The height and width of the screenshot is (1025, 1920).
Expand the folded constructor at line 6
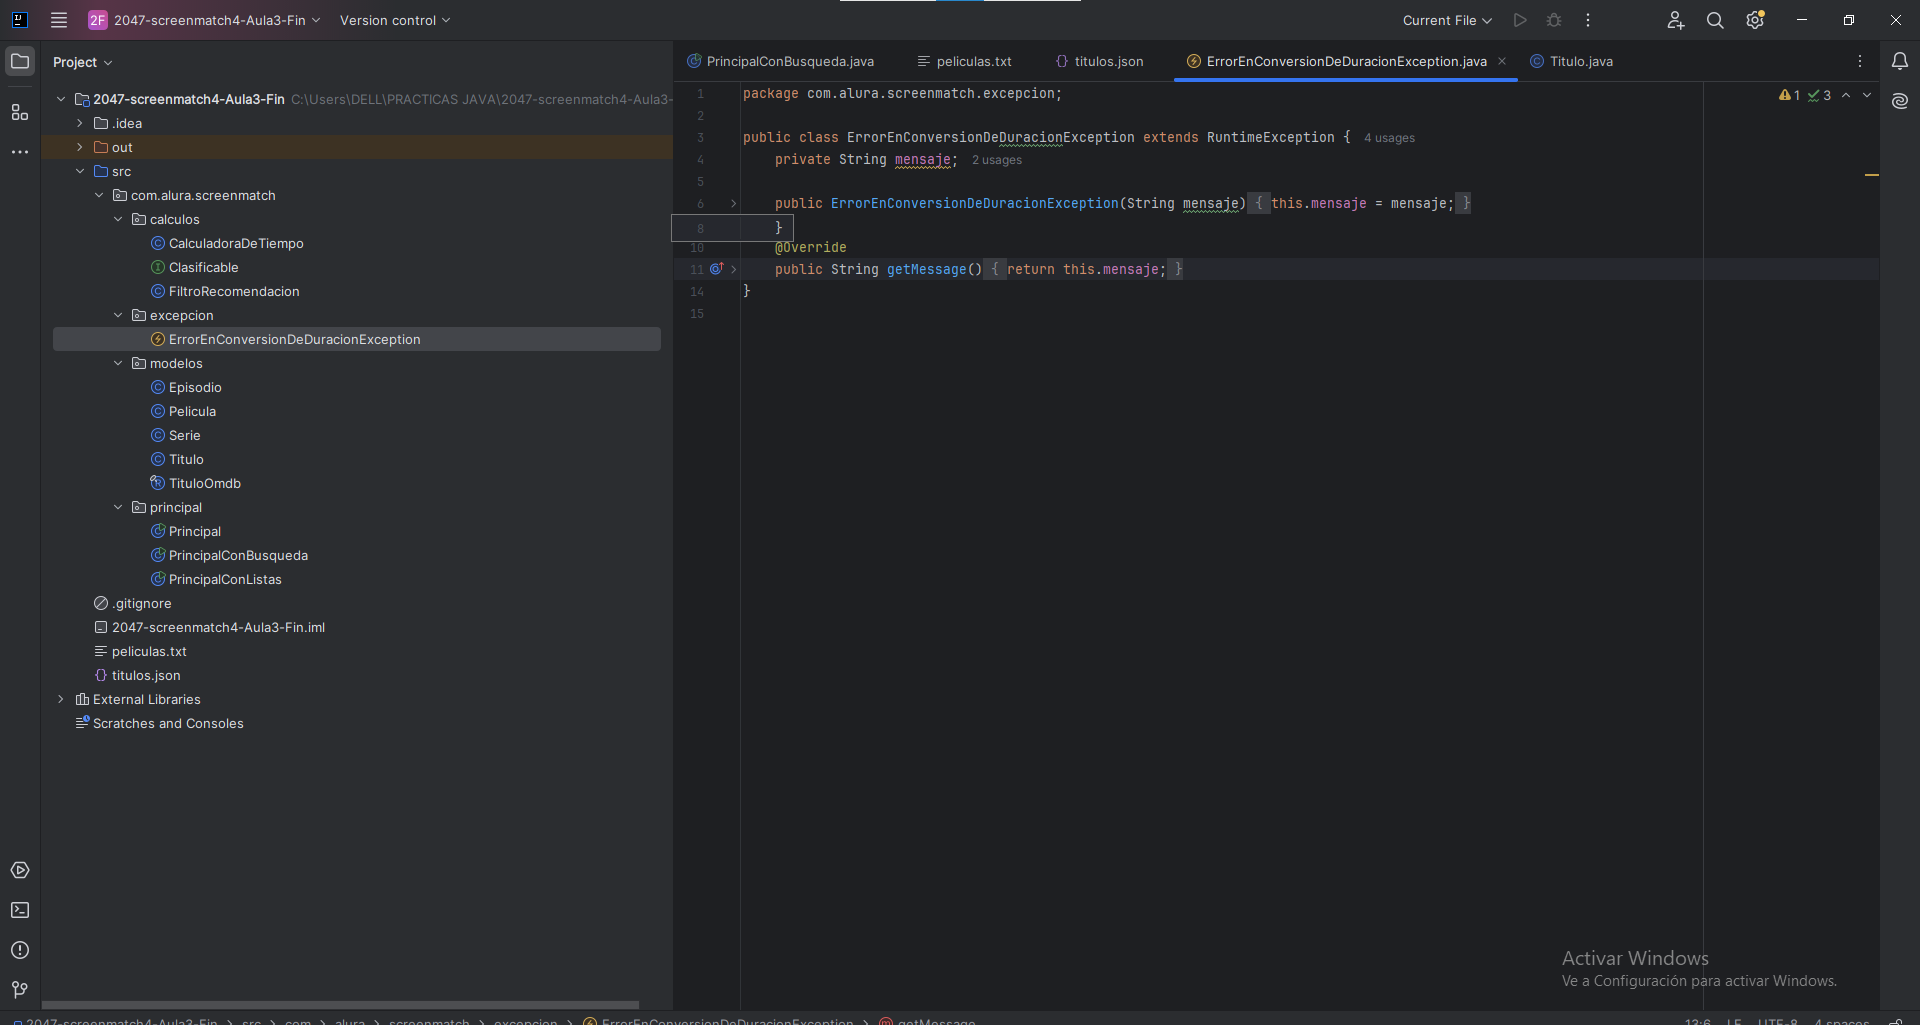click(x=733, y=203)
